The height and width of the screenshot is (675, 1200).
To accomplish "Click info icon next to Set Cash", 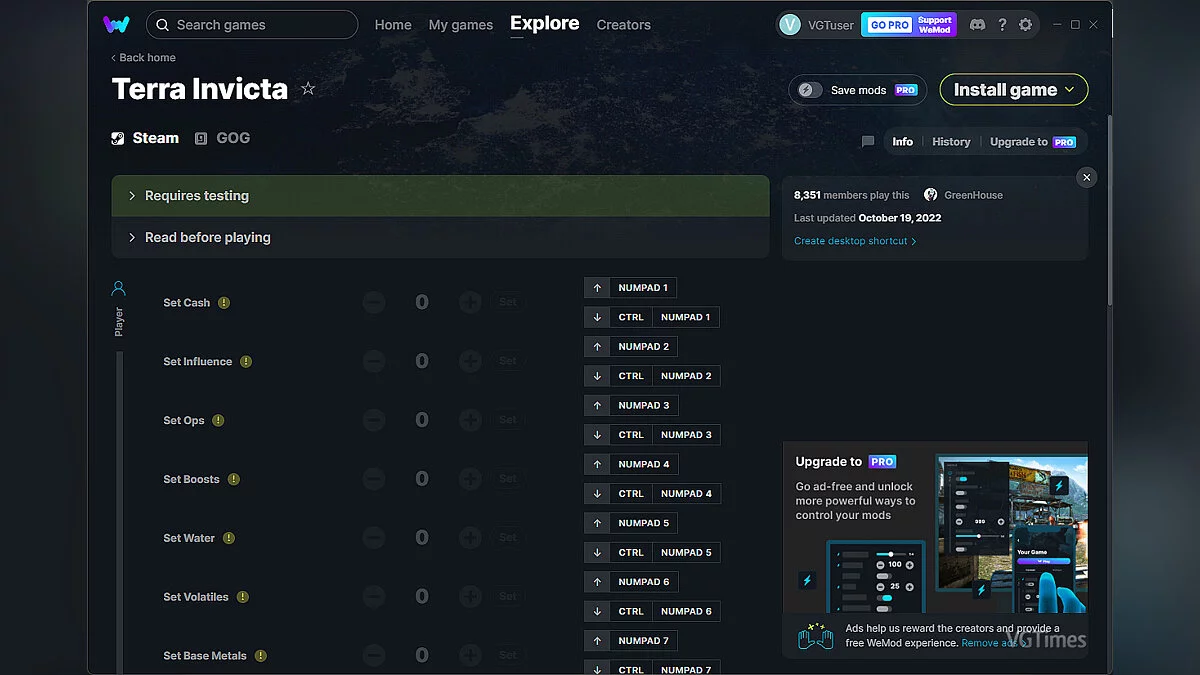I will pyautogui.click(x=224, y=303).
